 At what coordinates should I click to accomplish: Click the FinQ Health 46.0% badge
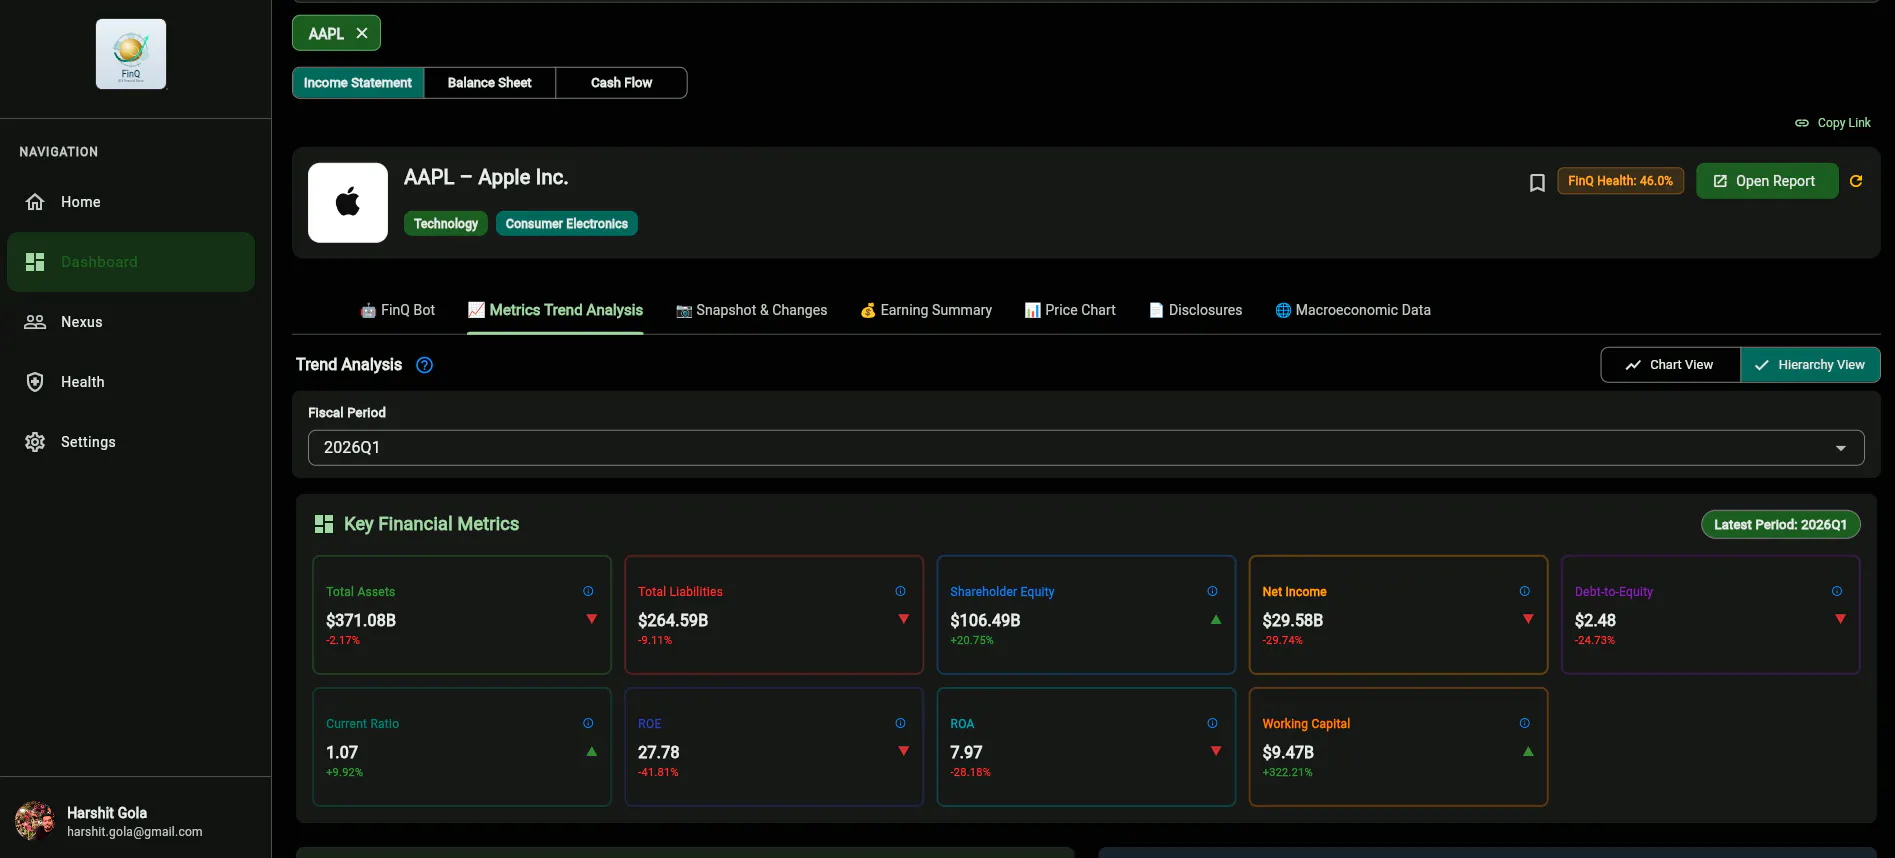(x=1620, y=181)
